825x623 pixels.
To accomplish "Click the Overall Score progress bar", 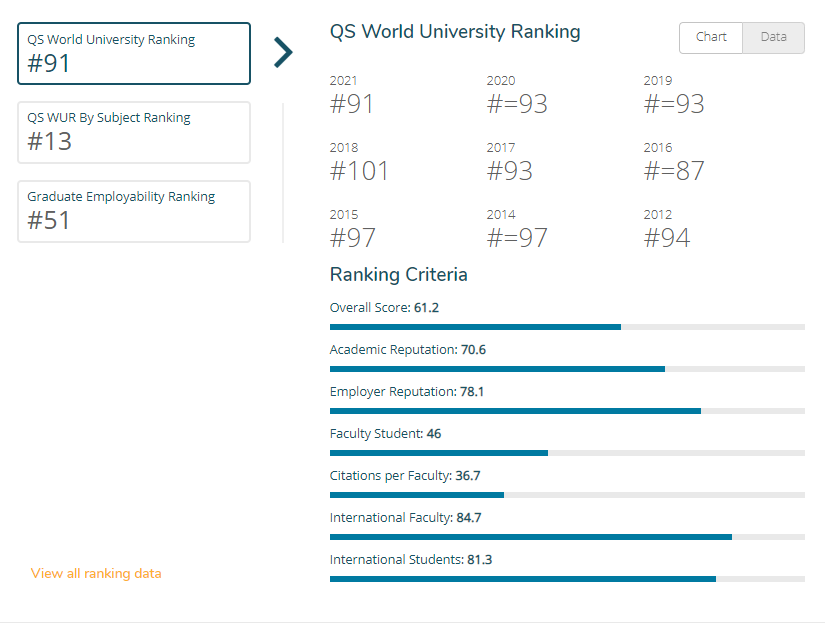I will (567, 327).
